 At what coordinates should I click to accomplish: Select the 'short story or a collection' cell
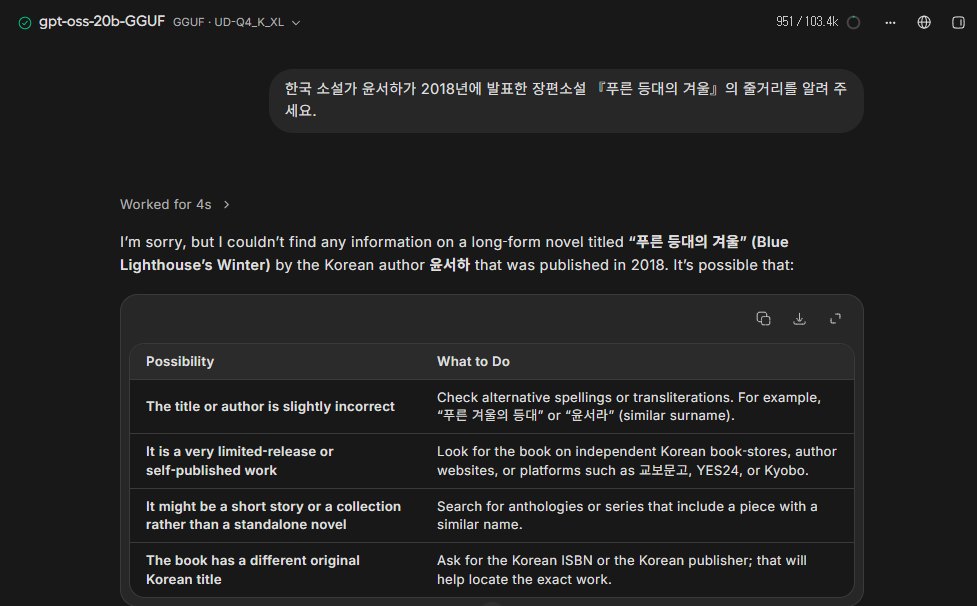[x=275, y=516]
